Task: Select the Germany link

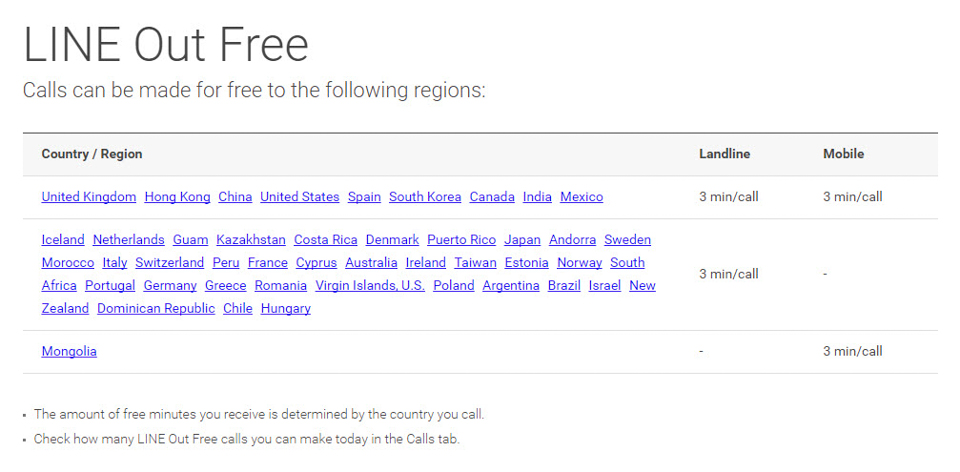Action: tap(170, 285)
